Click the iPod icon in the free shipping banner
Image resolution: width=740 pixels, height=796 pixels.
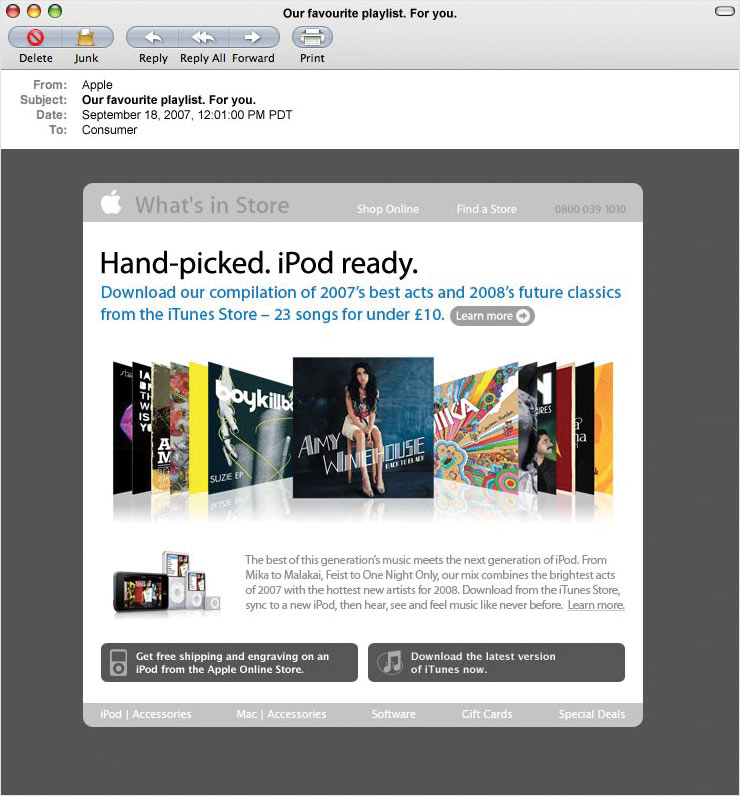click(x=118, y=662)
